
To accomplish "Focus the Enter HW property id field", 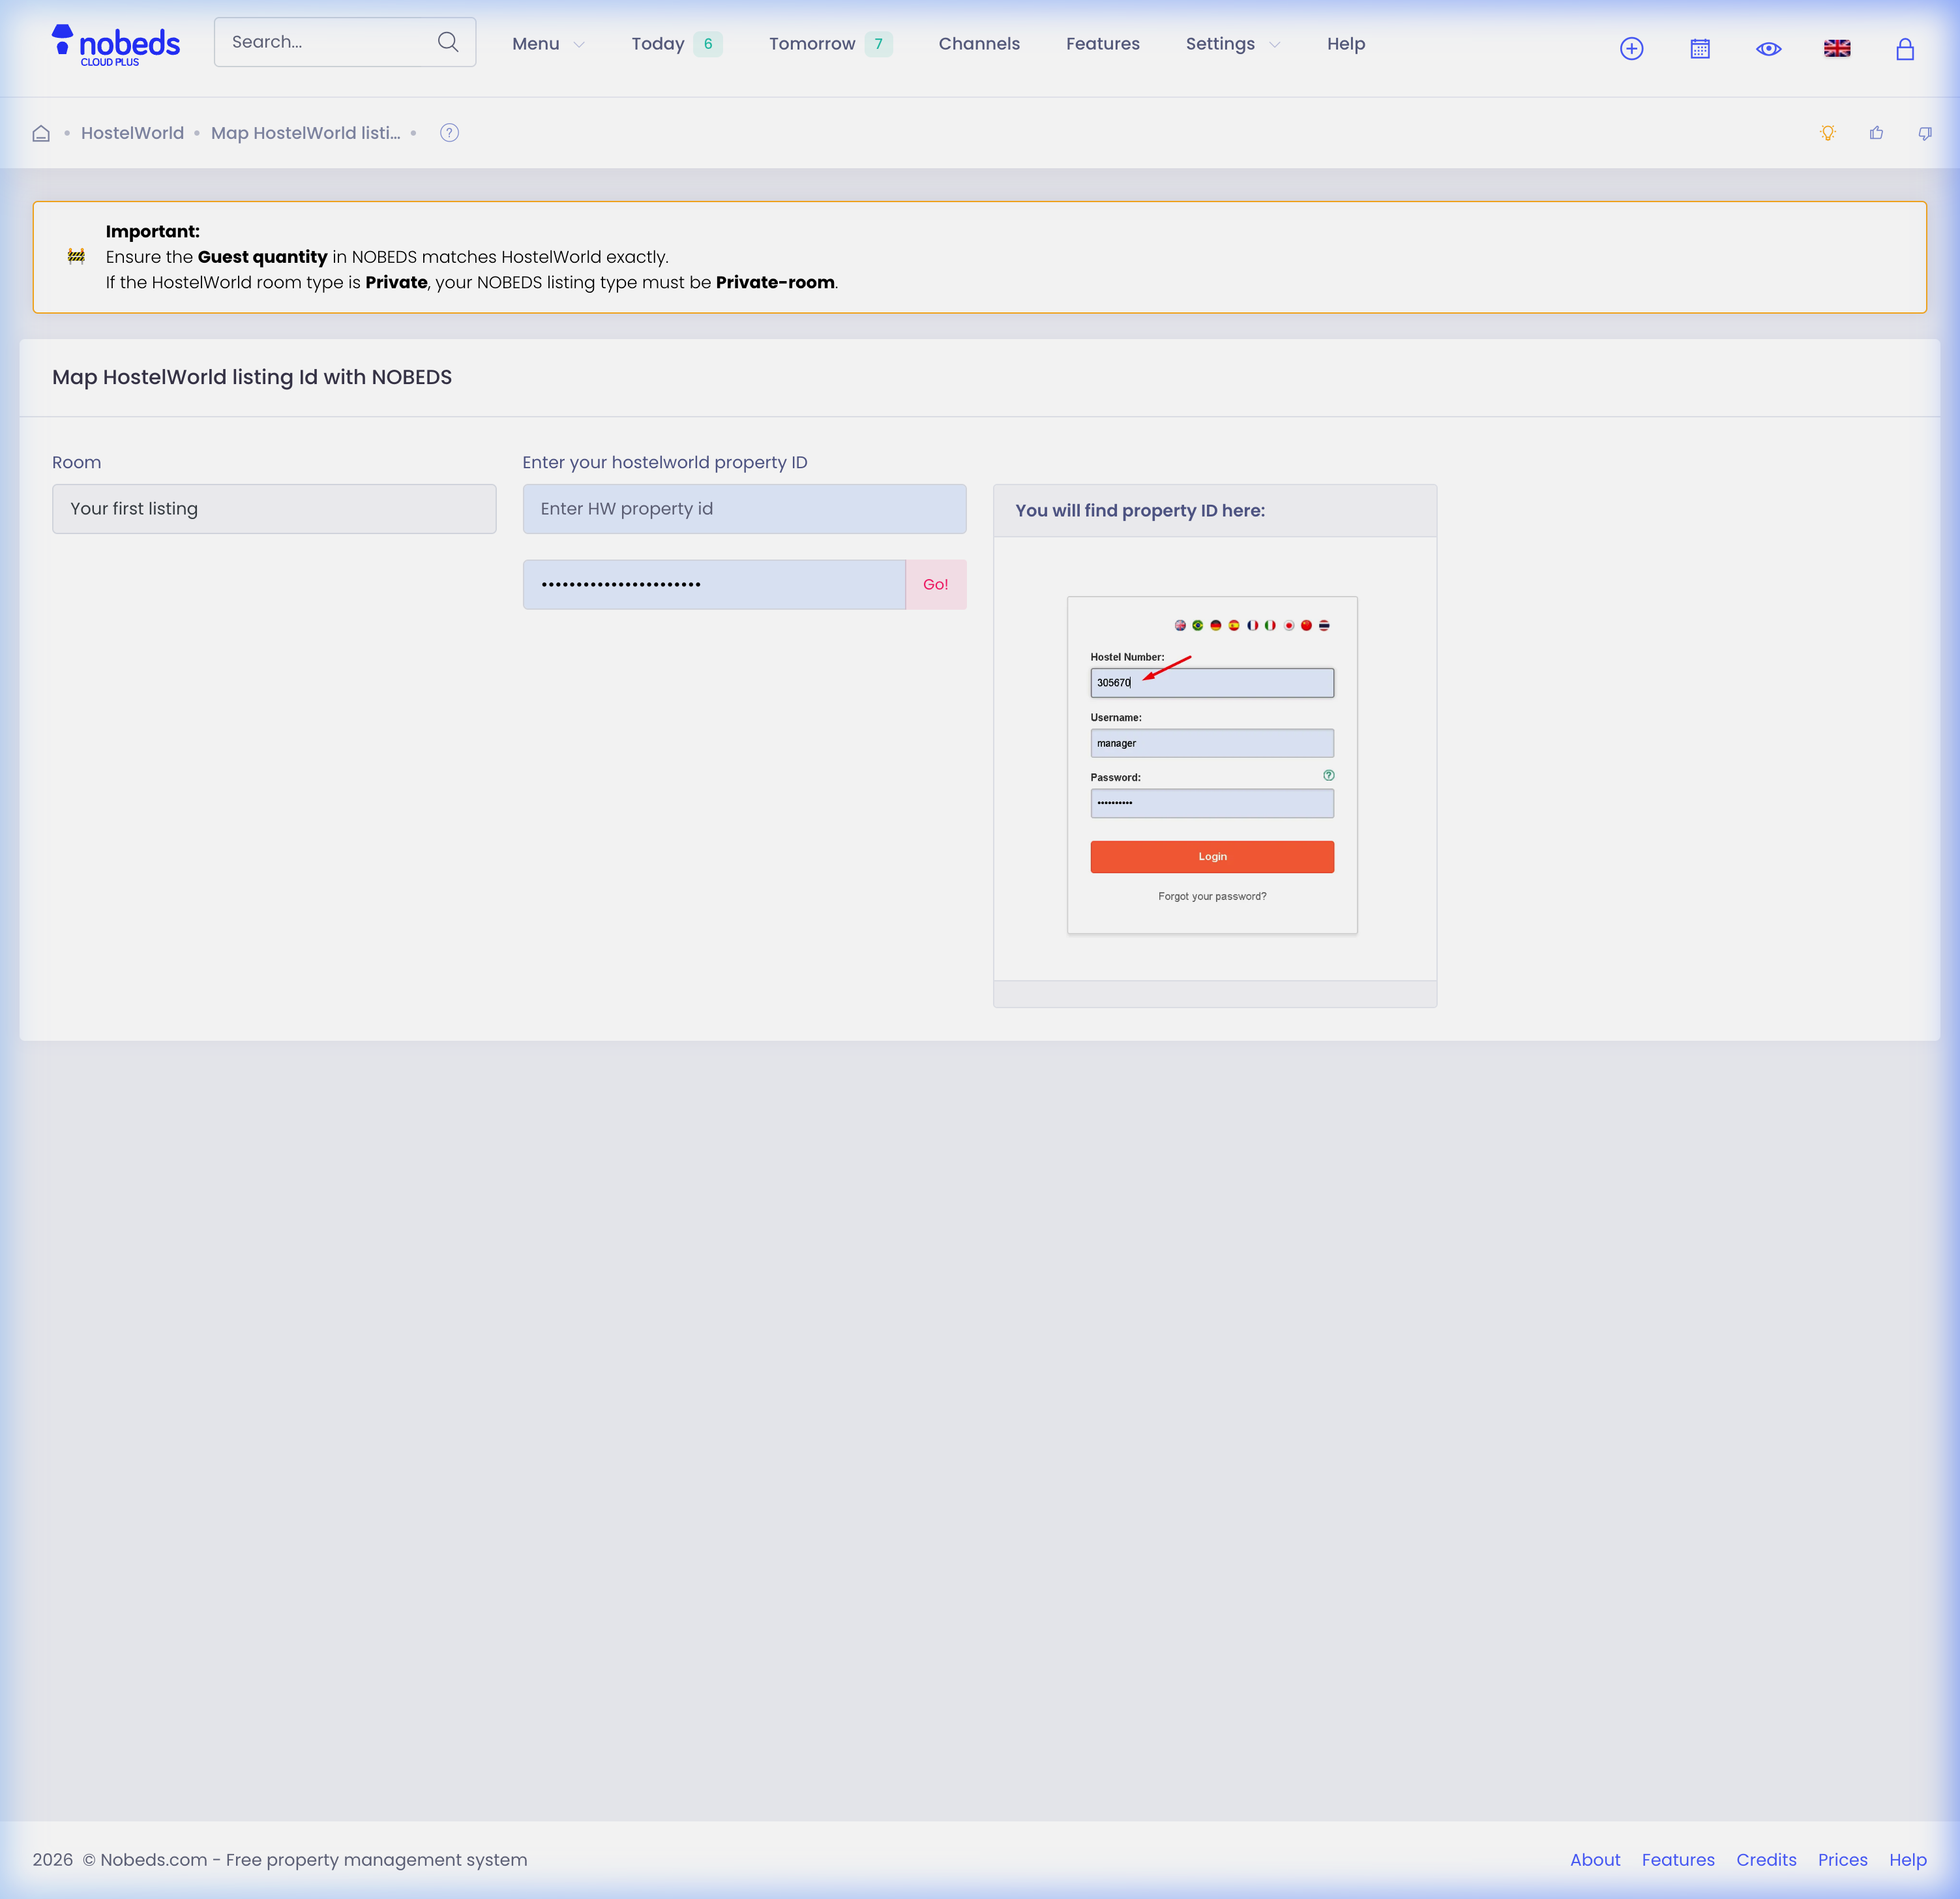I will 744,509.
